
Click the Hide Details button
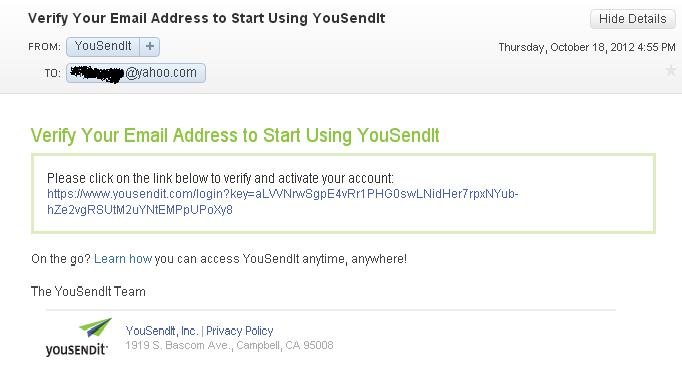[632, 19]
